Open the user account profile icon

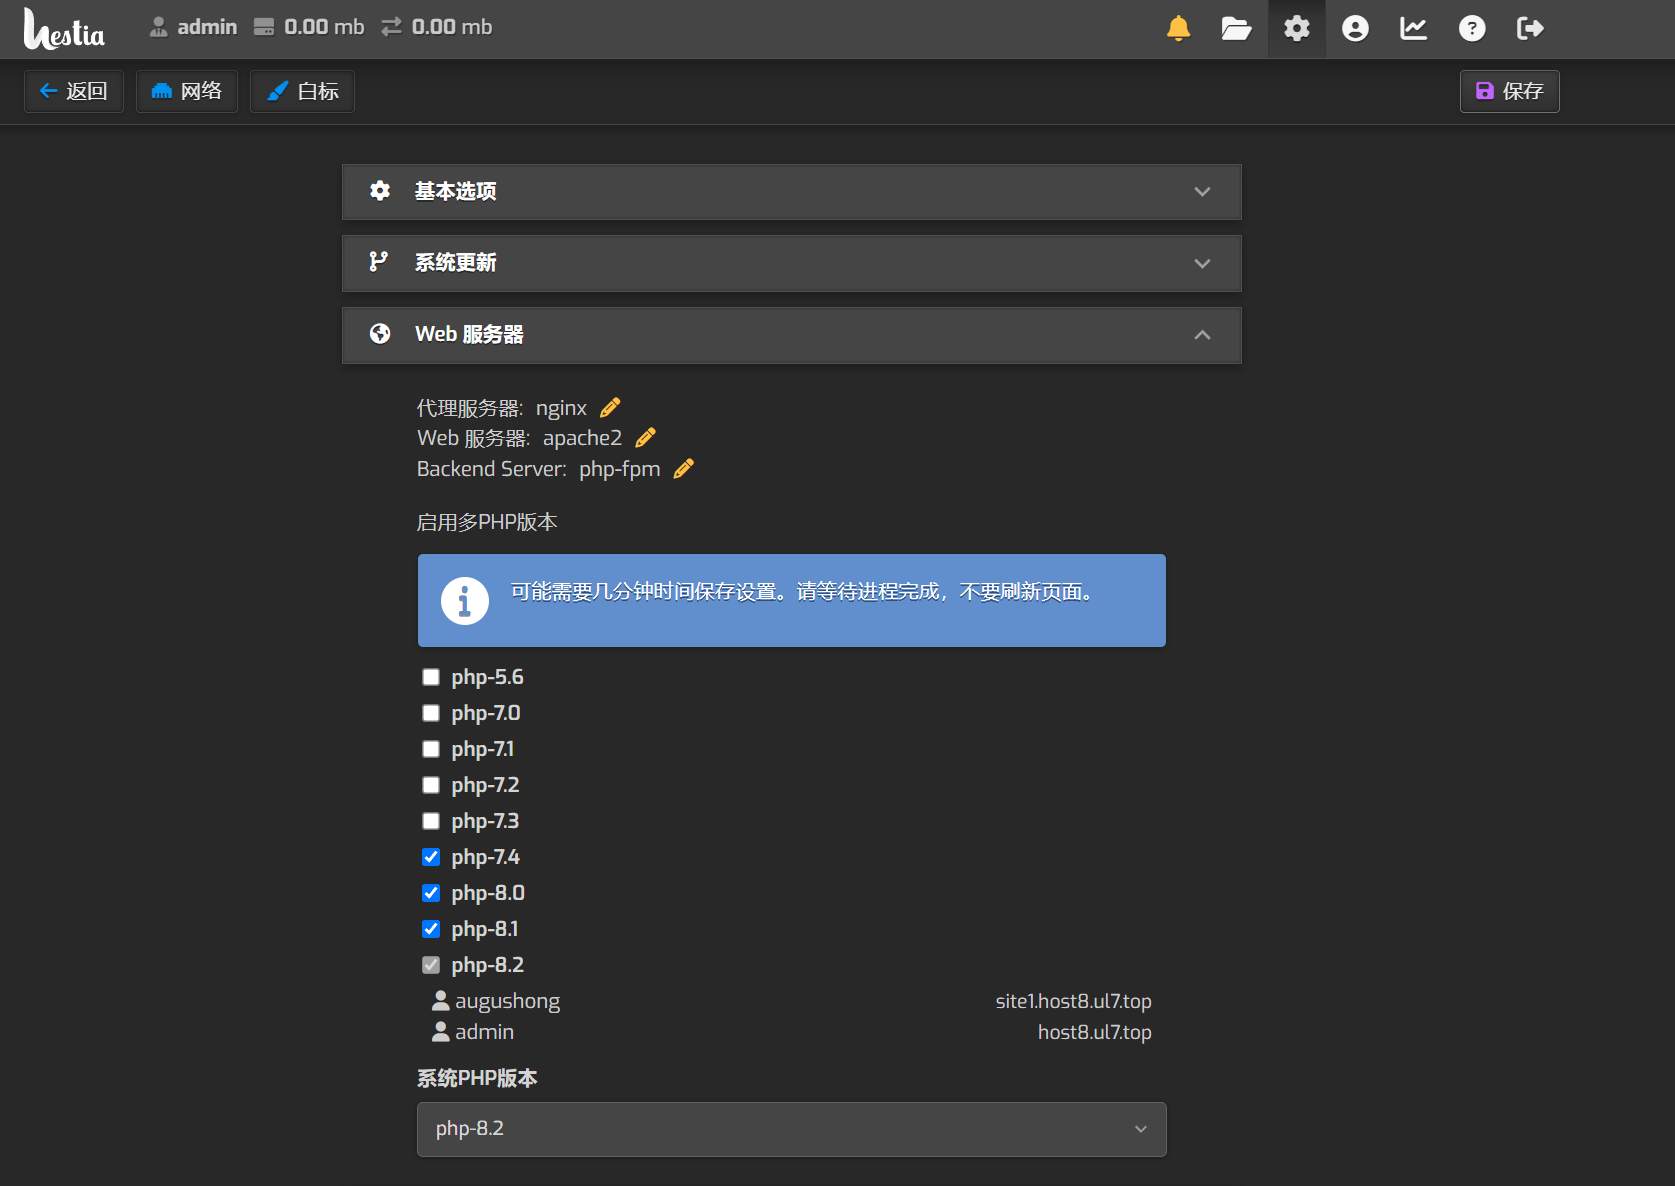pyautogui.click(x=1355, y=28)
